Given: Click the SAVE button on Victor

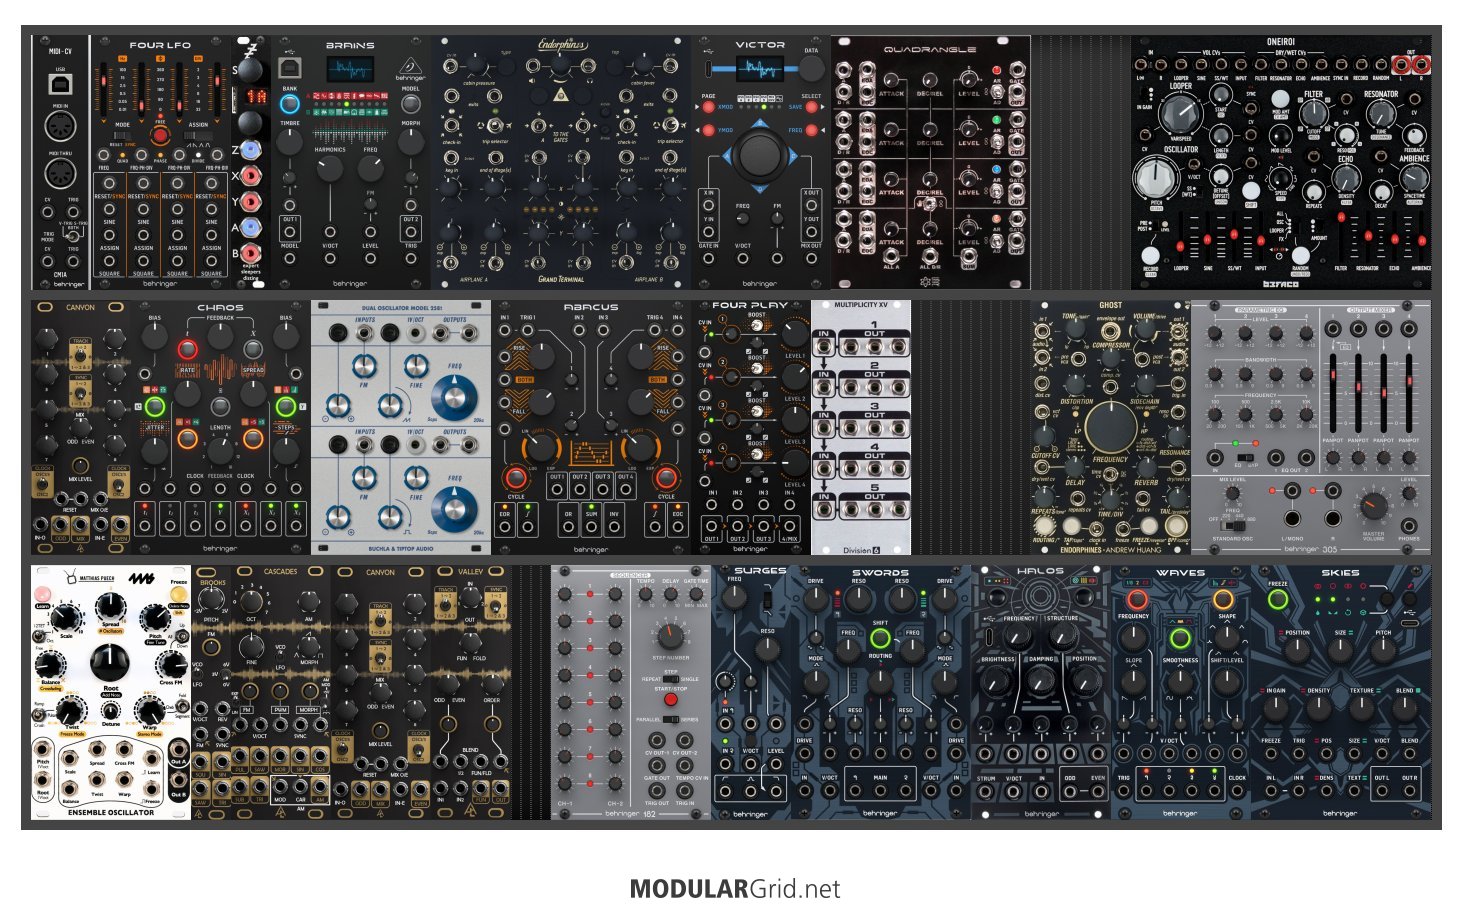Looking at the screenshot, I should point(811,107).
